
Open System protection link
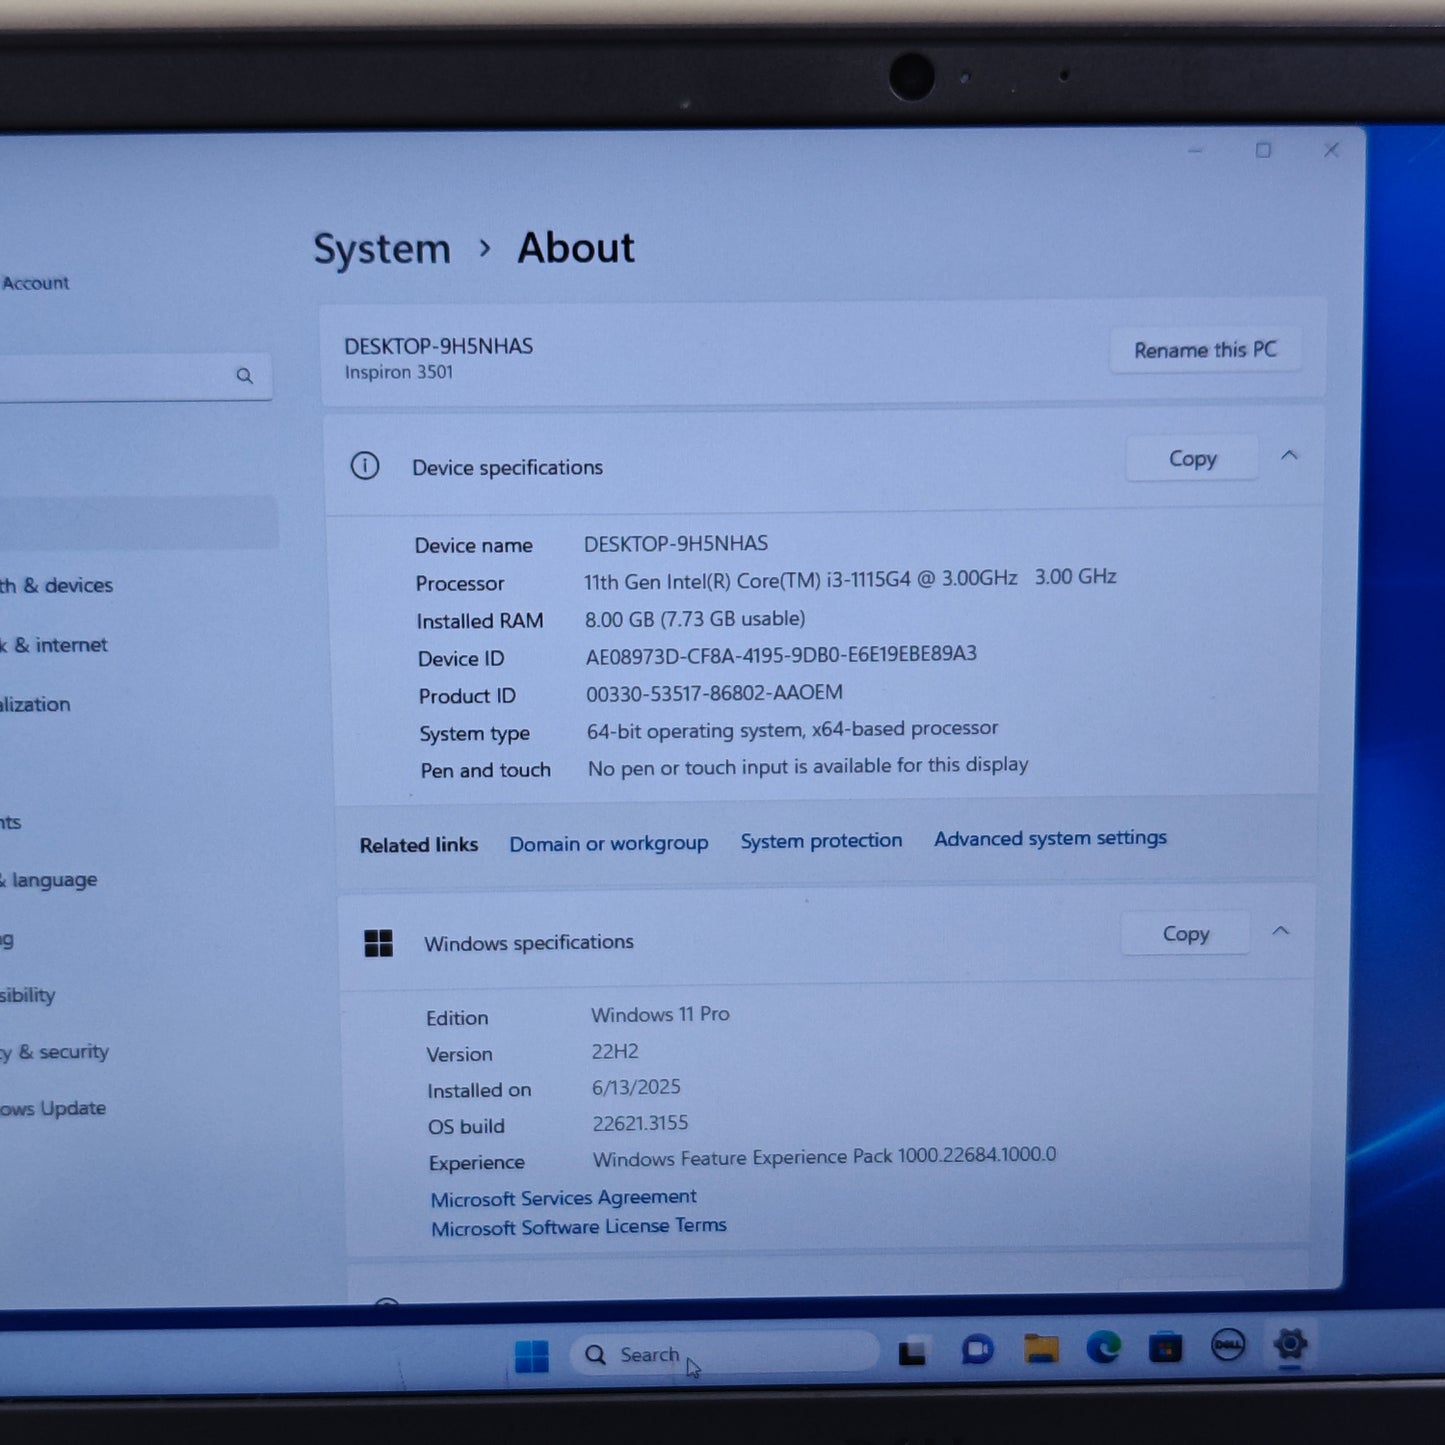click(821, 841)
